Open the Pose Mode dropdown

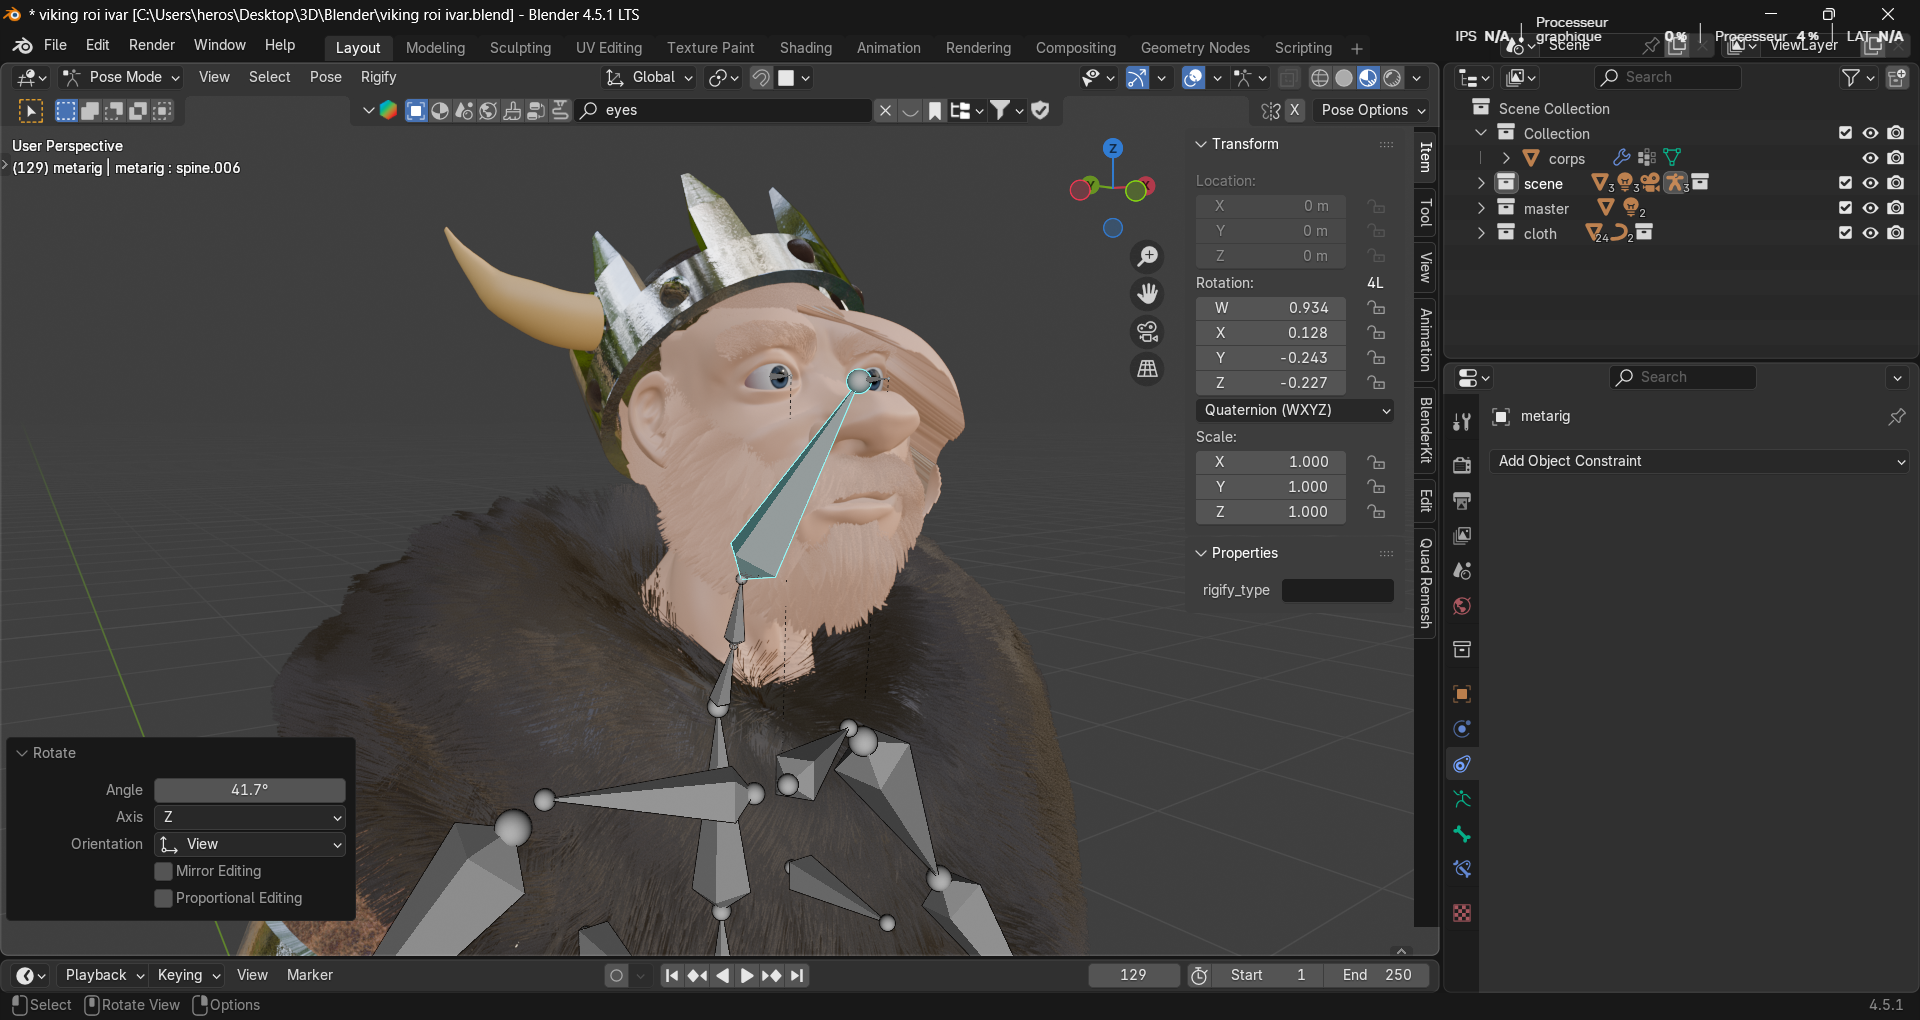coord(122,77)
